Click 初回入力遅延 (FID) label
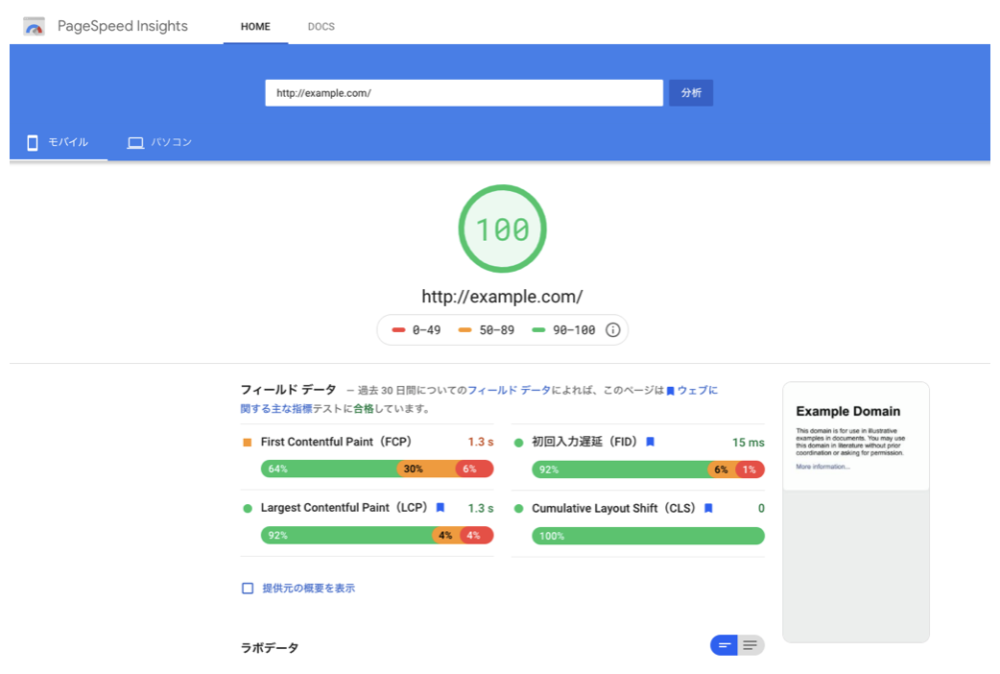Screen dimensions: 1000x674 coord(584,442)
